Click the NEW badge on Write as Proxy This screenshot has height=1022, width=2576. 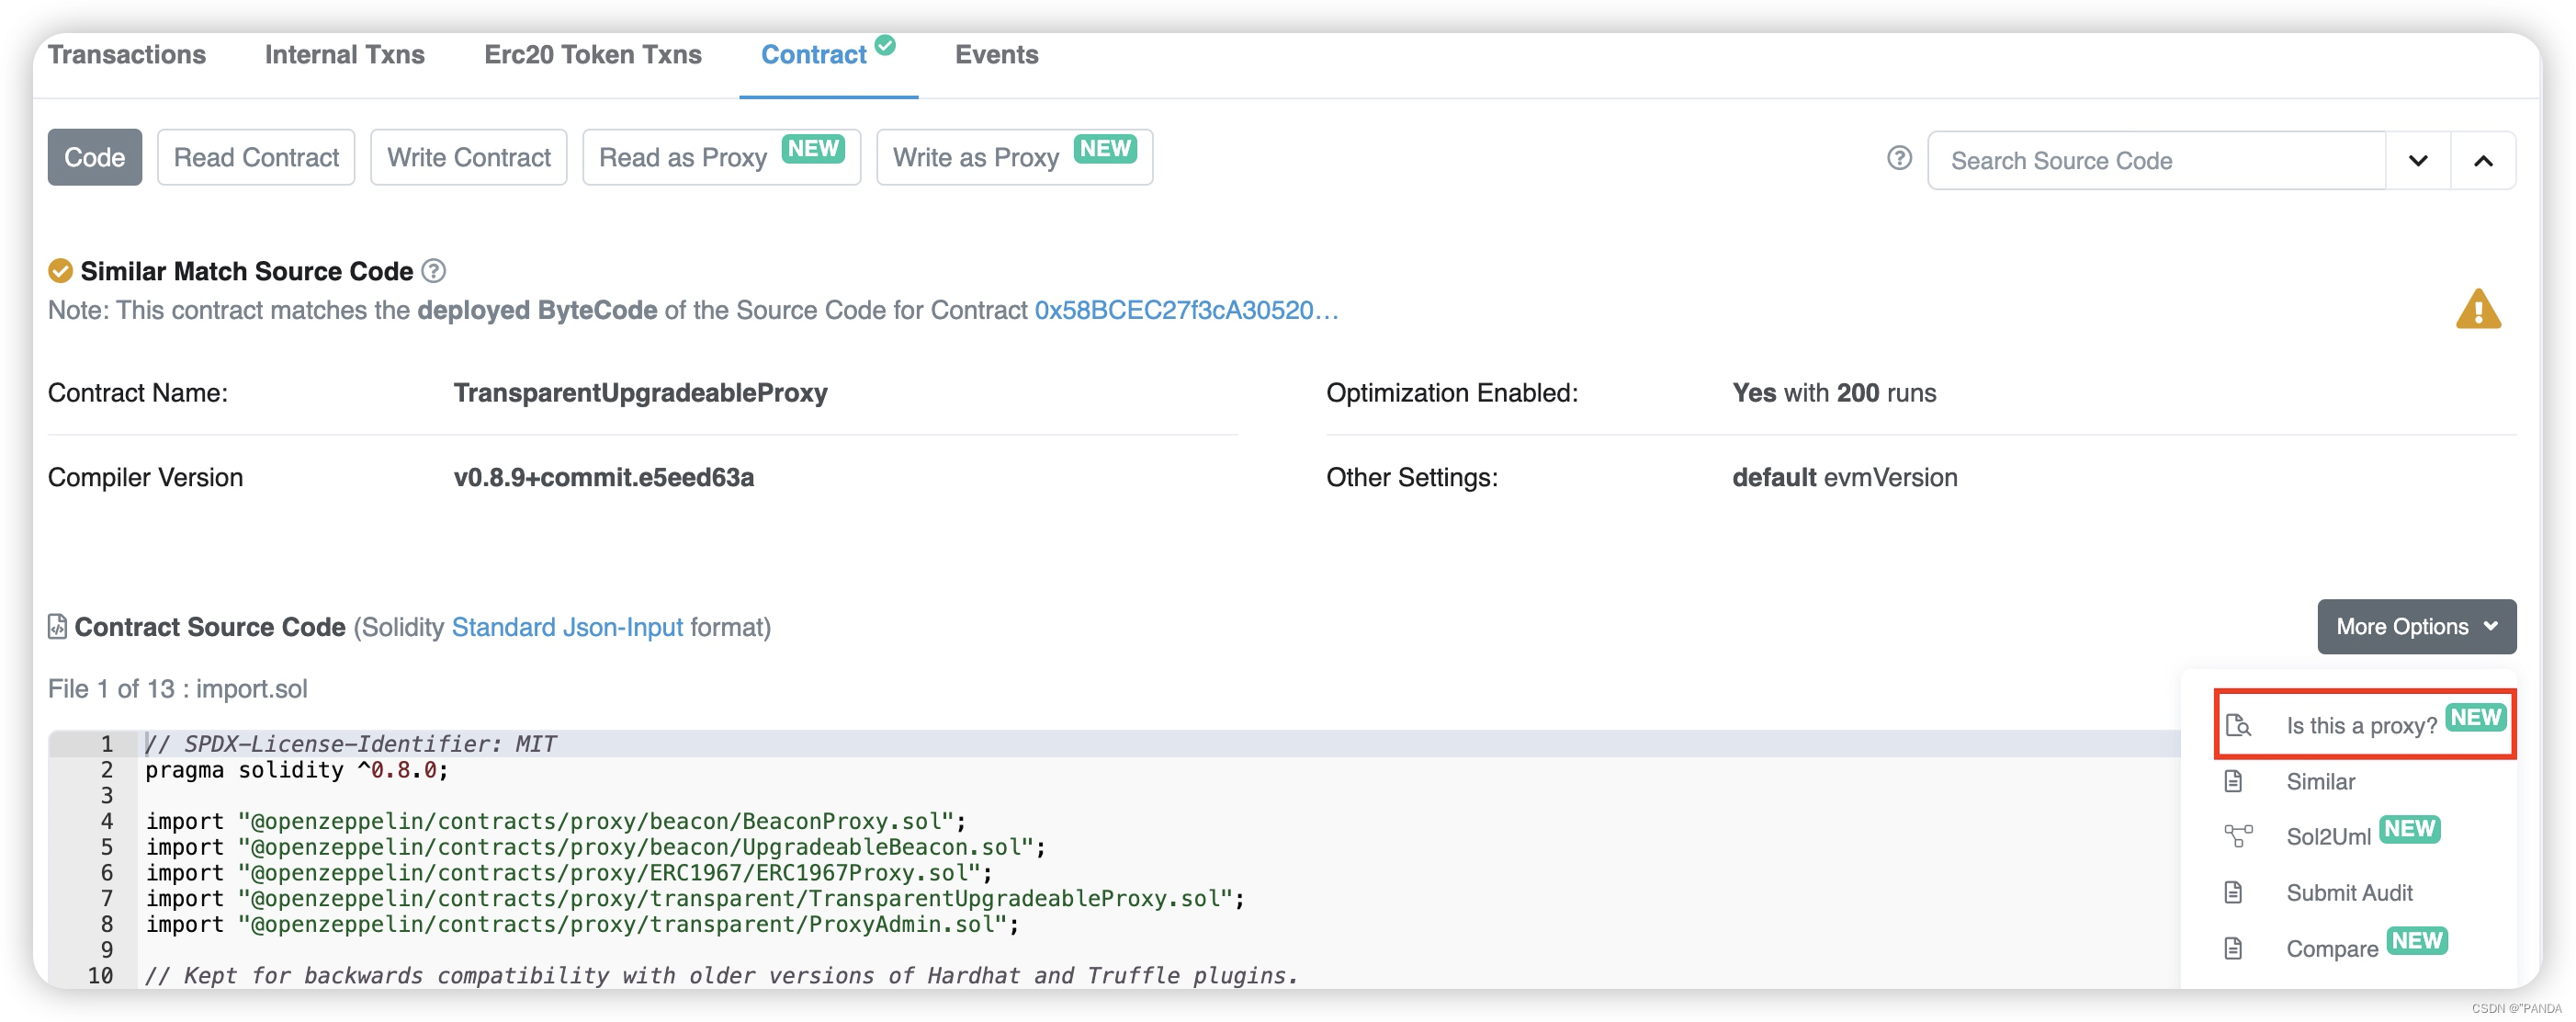[1105, 148]
